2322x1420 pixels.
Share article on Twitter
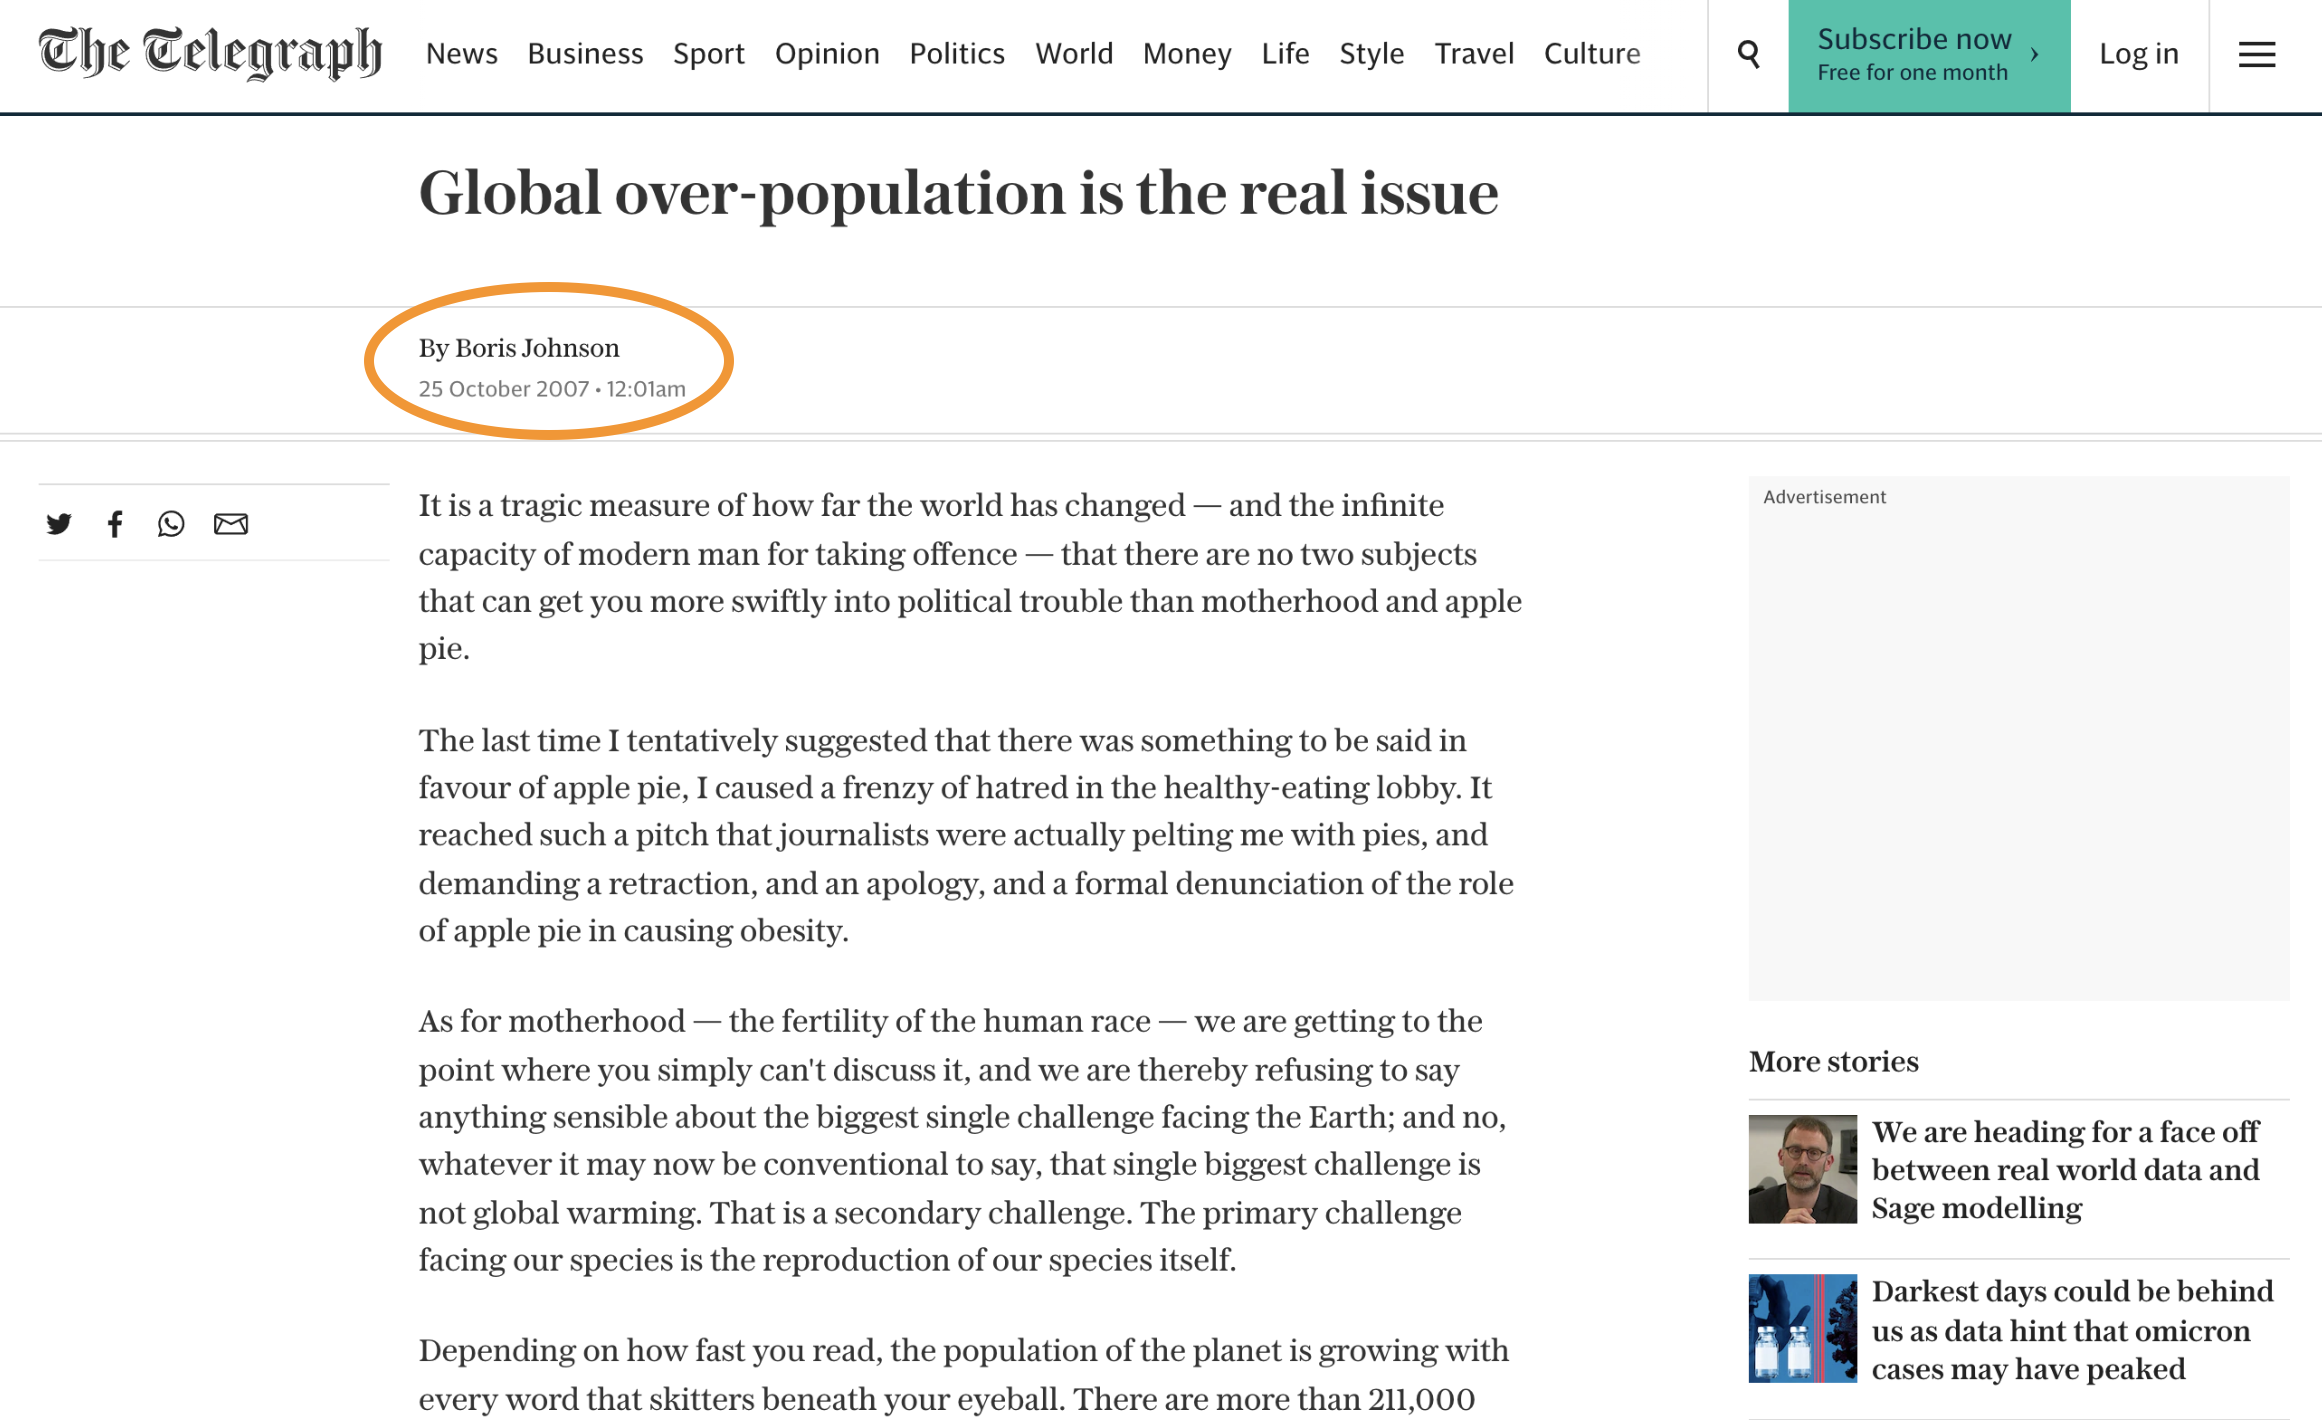pos(59,523)
